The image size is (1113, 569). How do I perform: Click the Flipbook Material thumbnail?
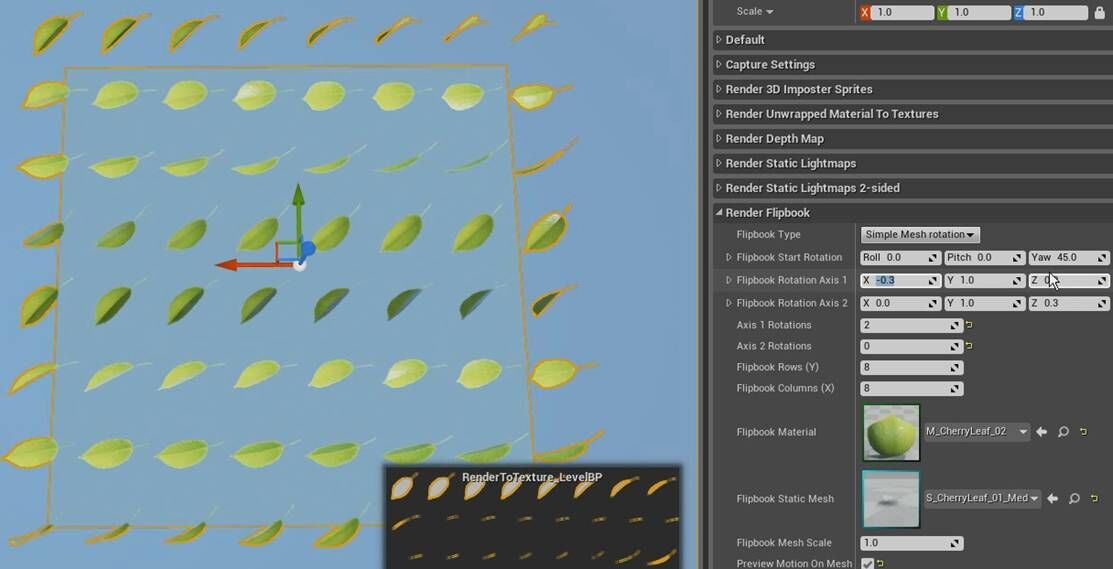click(891, 433)
